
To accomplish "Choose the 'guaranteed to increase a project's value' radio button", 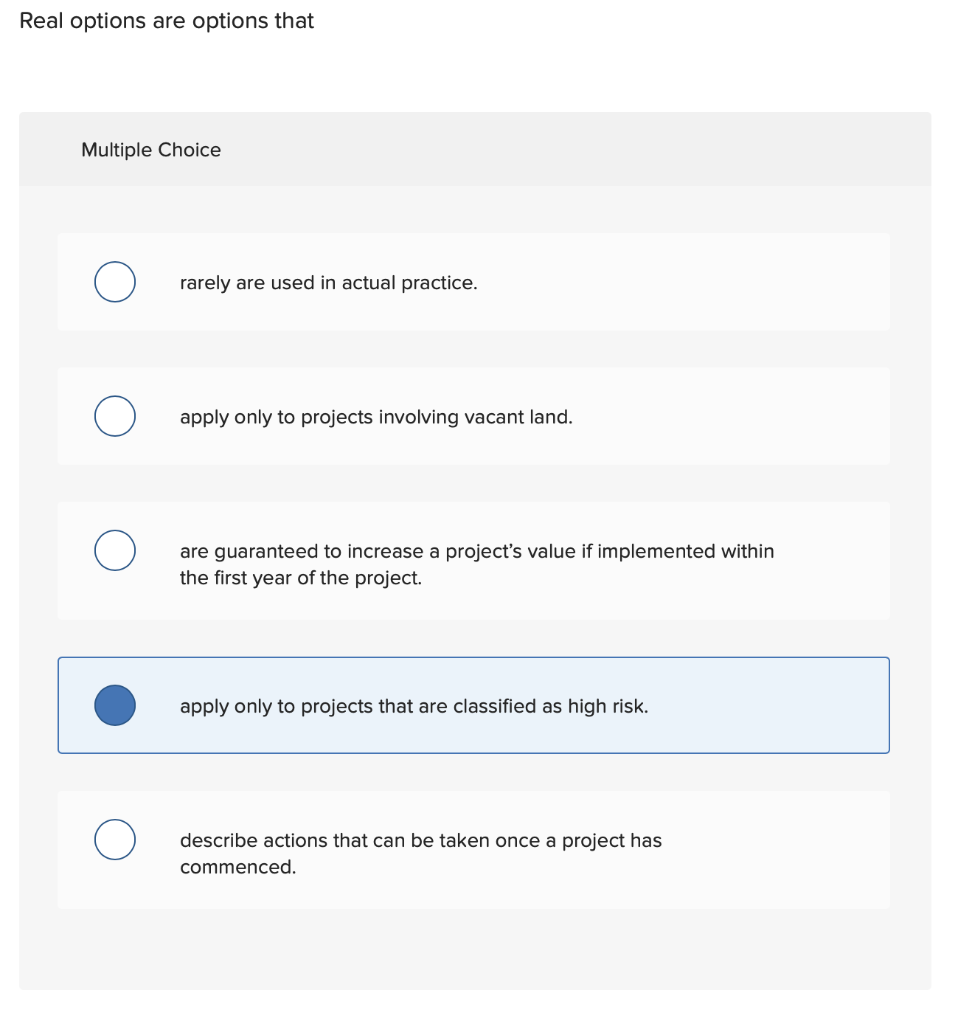I will click(114, 550).
